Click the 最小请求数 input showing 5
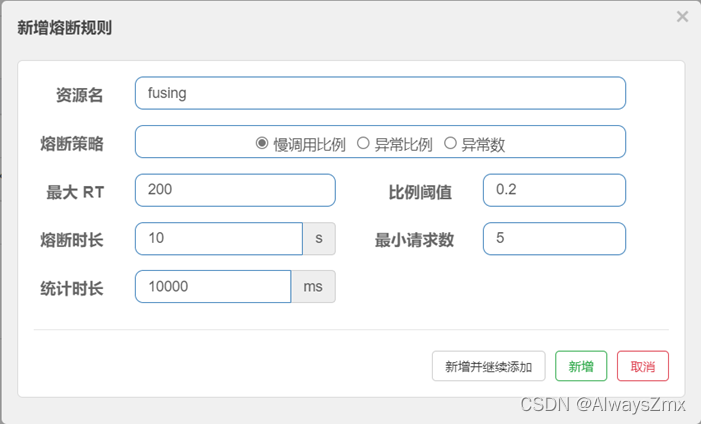This screenshot has height=424, width=701. (x=554, y=238)
